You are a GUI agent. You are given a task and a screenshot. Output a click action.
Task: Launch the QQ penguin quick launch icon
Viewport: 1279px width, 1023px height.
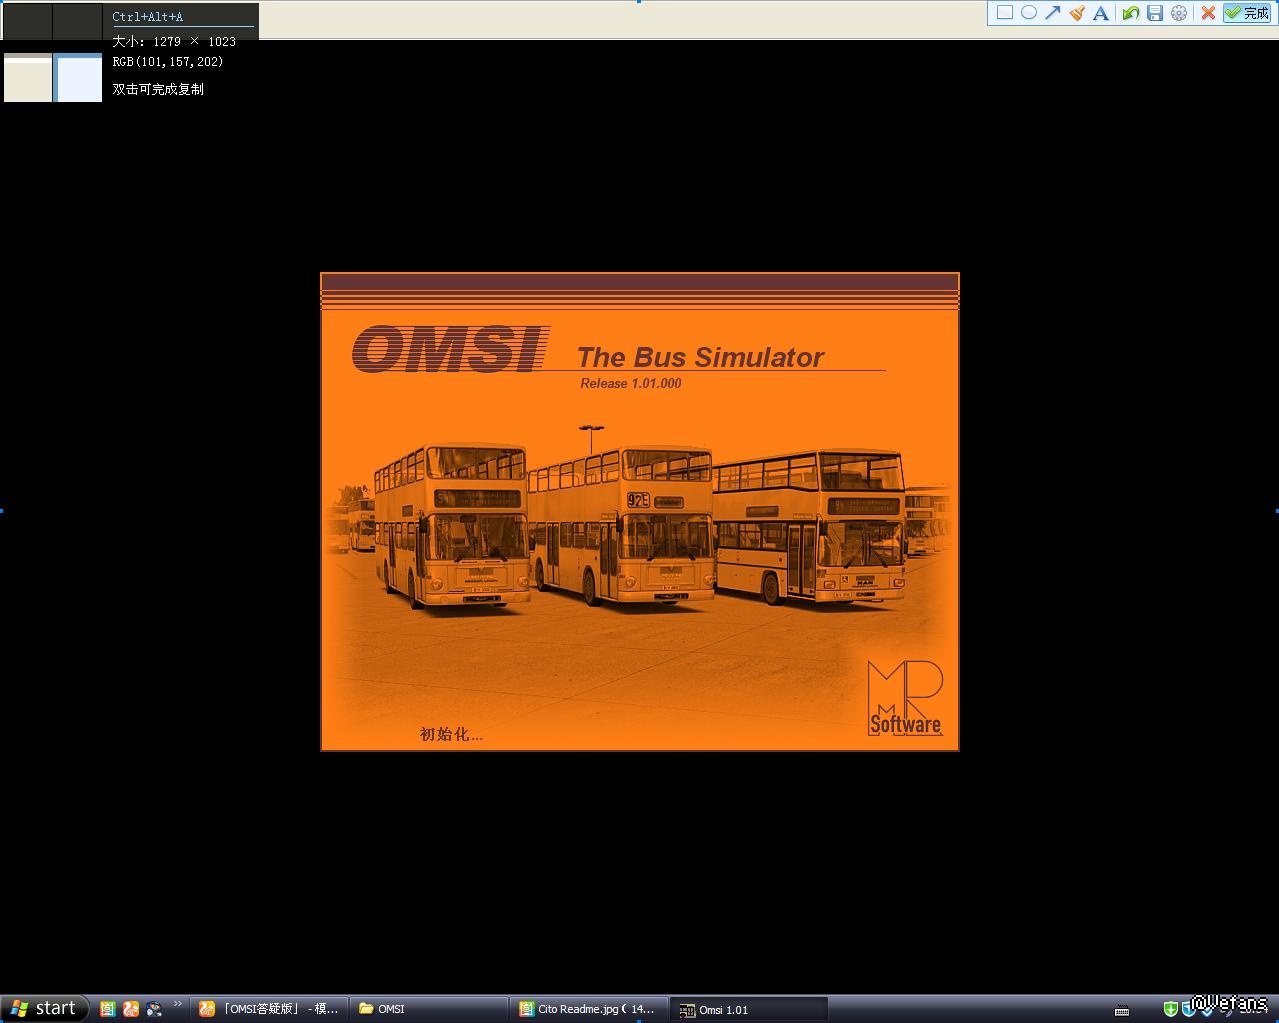pyautogui.click(x=154, y=1009)
